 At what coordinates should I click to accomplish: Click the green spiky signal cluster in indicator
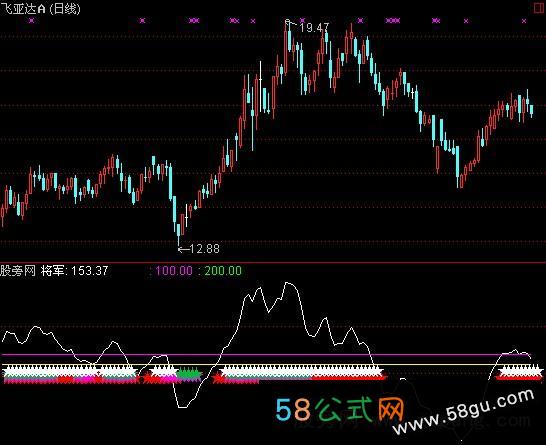pyautogui.click(x=189, y=374)
